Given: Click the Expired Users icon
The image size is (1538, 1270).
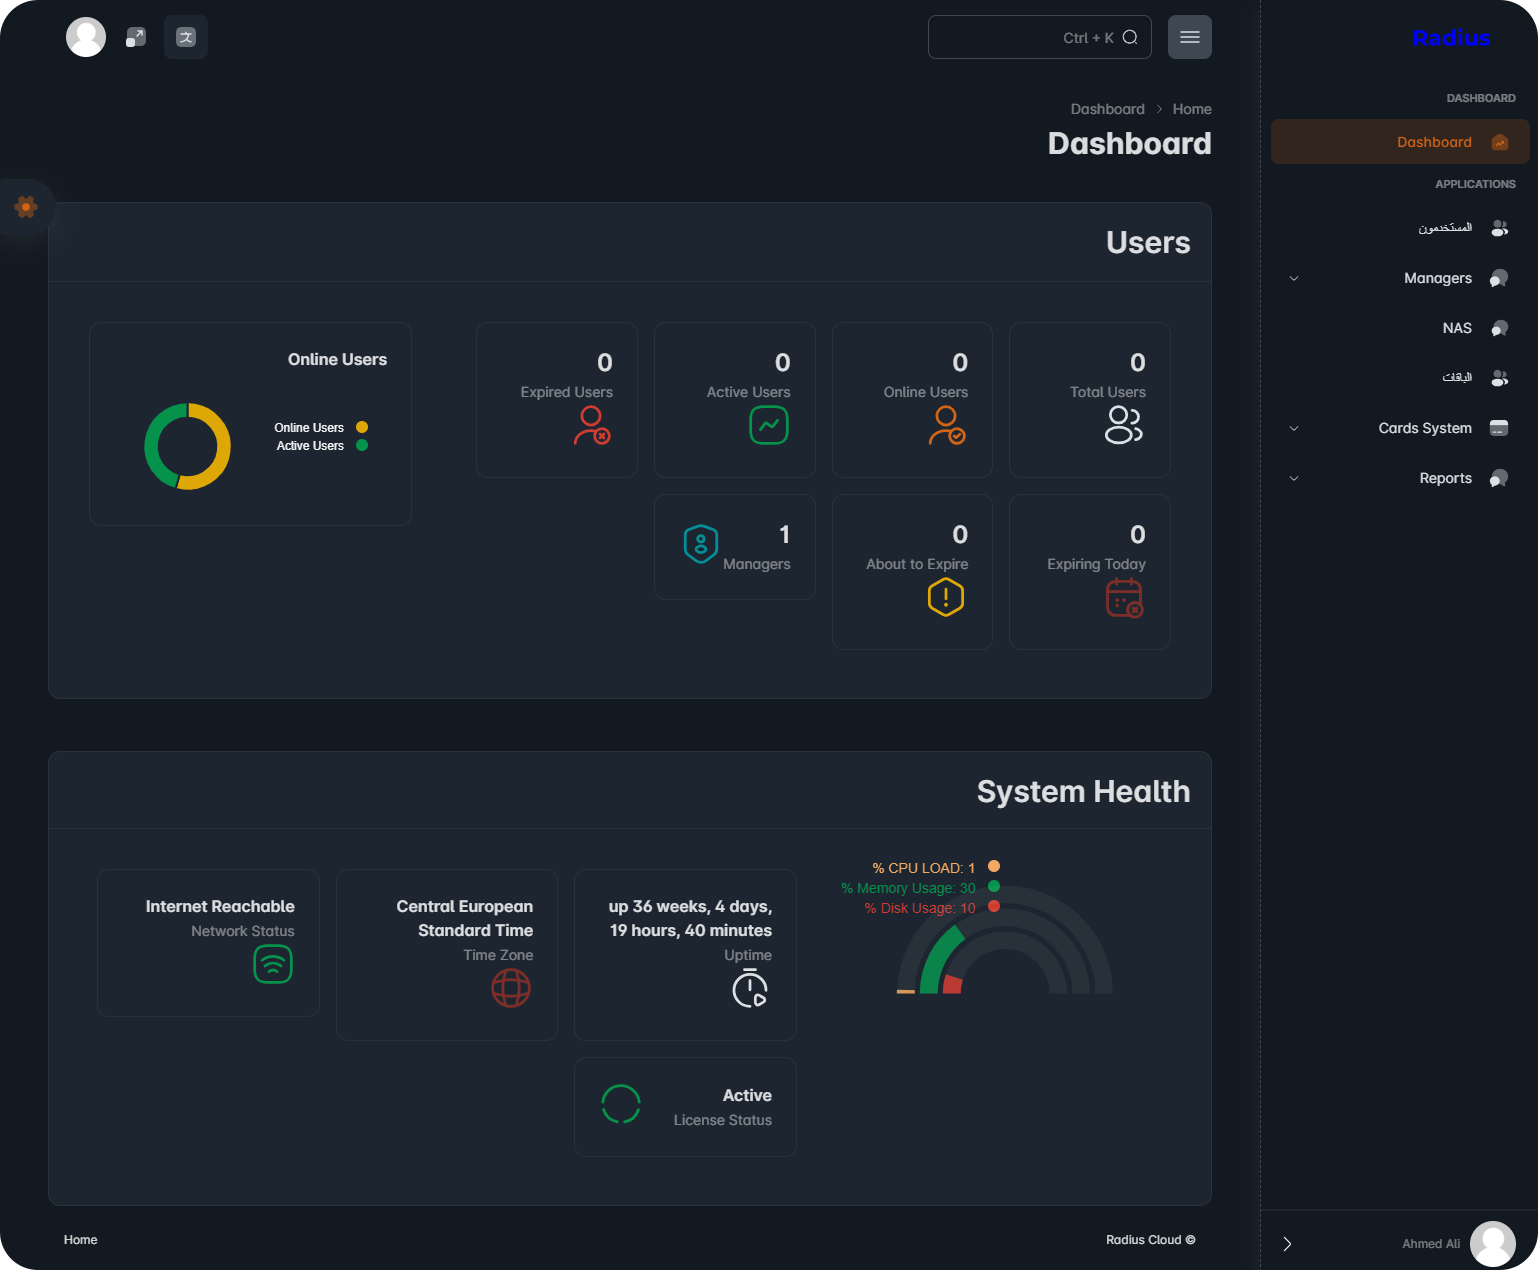Looking at the screenshot, I should click(592, 425).
